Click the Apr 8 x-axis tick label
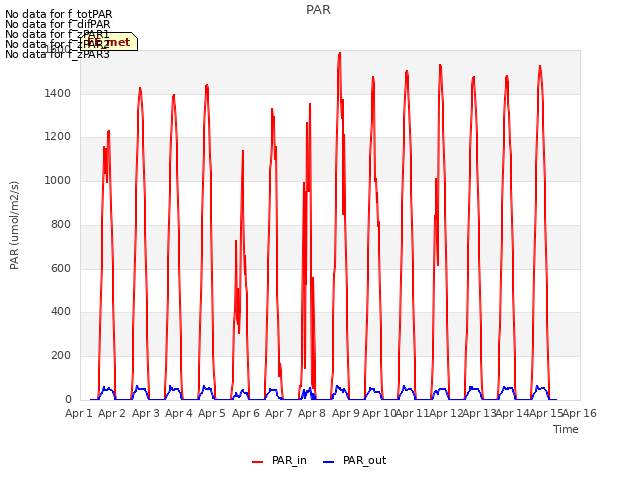640x480 pixels. click(312, 413)
